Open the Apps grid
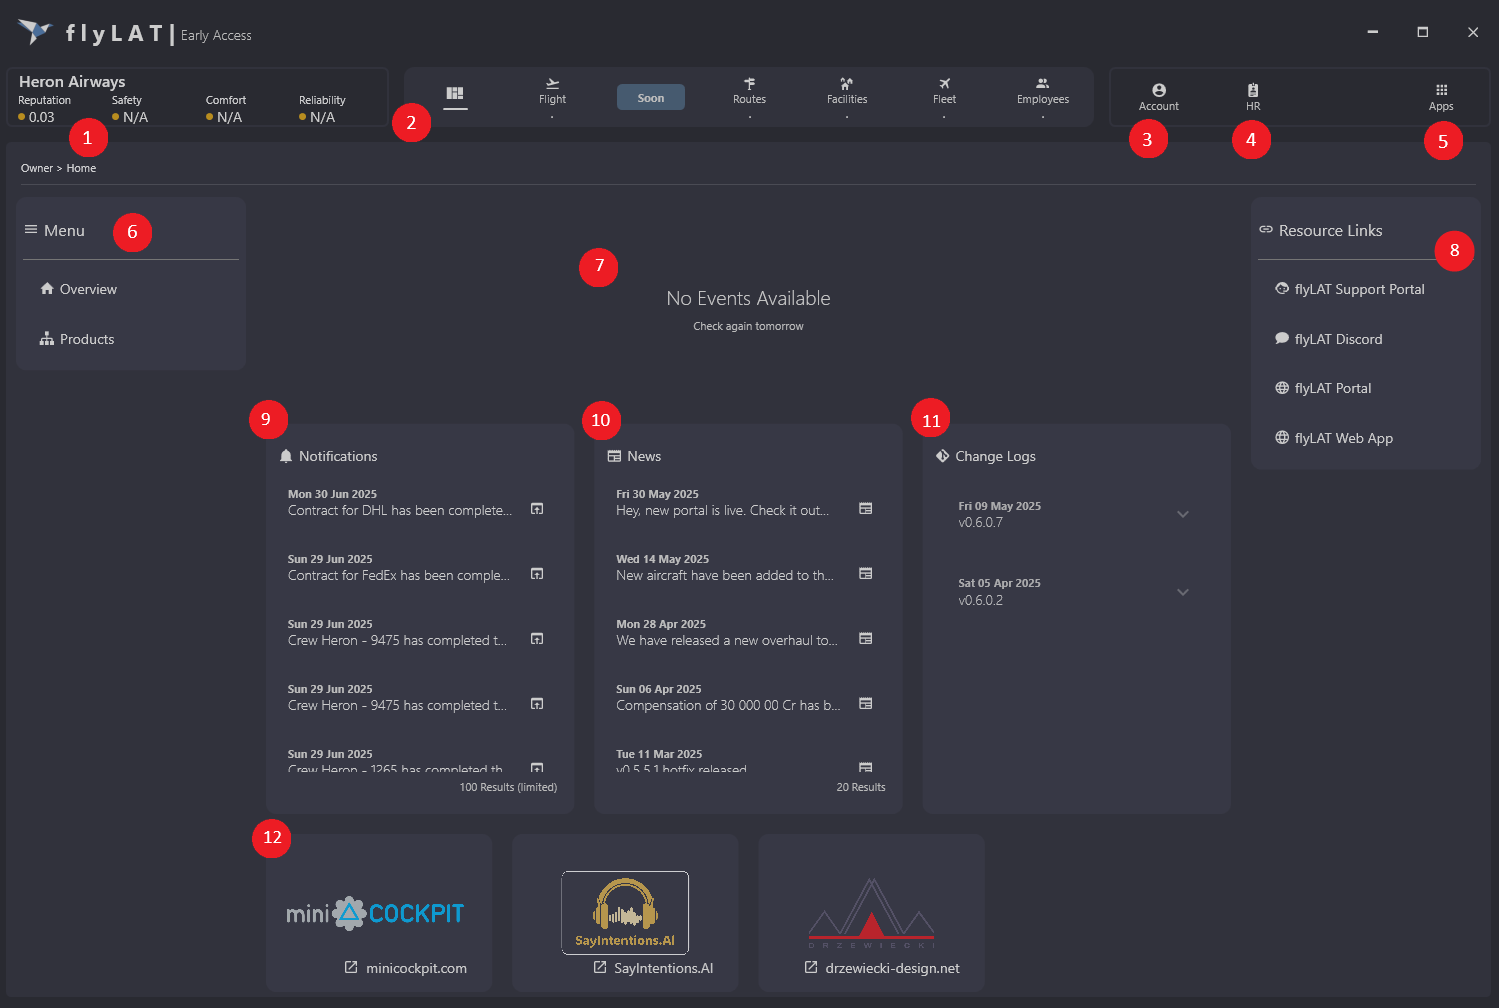The width and height of the screenshot is (1499, 1008). pyautogui.click(x=1440, y=97)
